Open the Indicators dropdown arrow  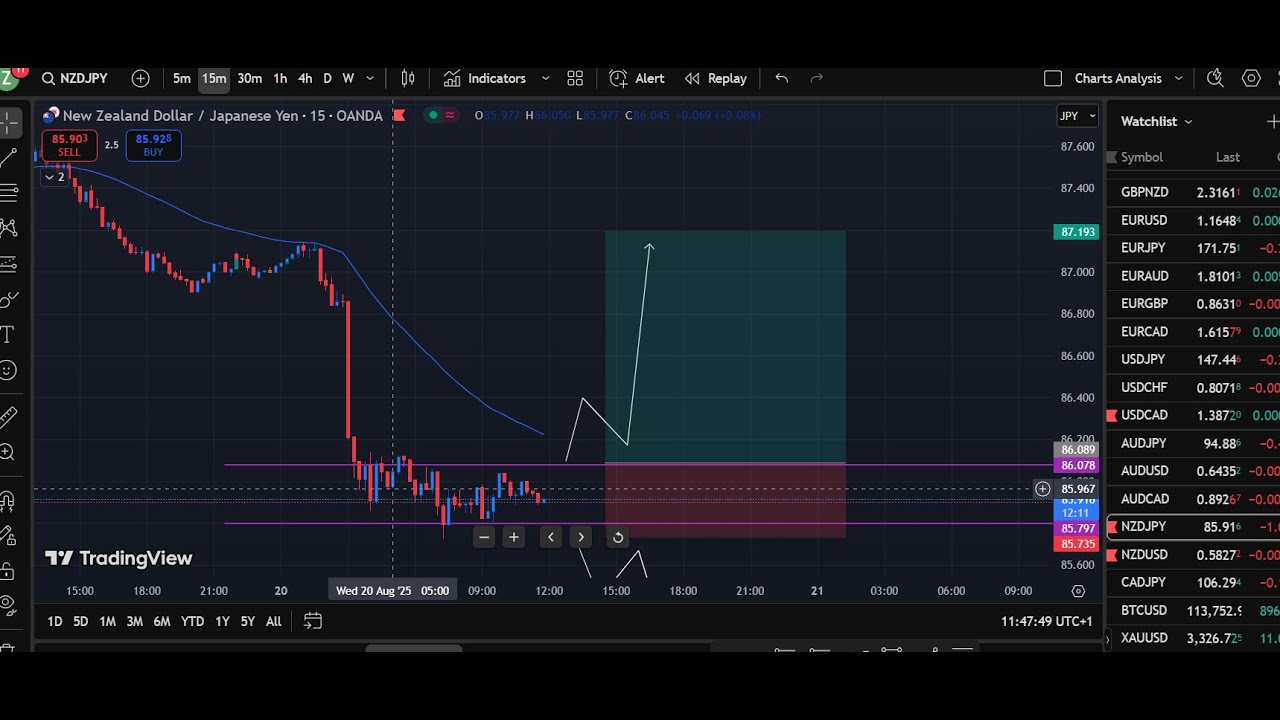pos(545,78)
